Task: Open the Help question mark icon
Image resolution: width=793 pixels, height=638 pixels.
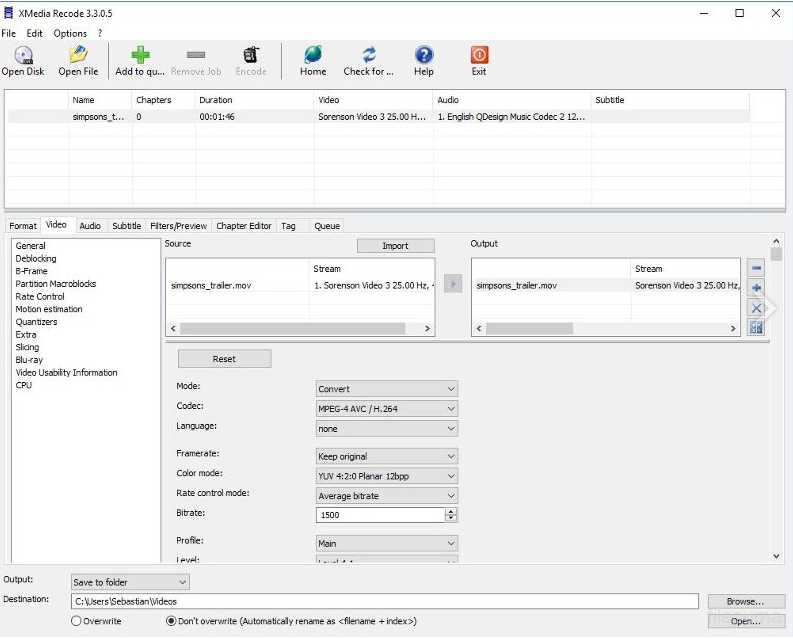Action: (x=424, y=55)
